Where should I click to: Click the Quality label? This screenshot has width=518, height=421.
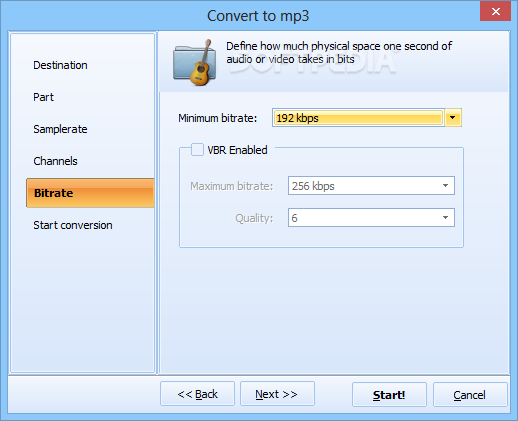tap(254, 218)
